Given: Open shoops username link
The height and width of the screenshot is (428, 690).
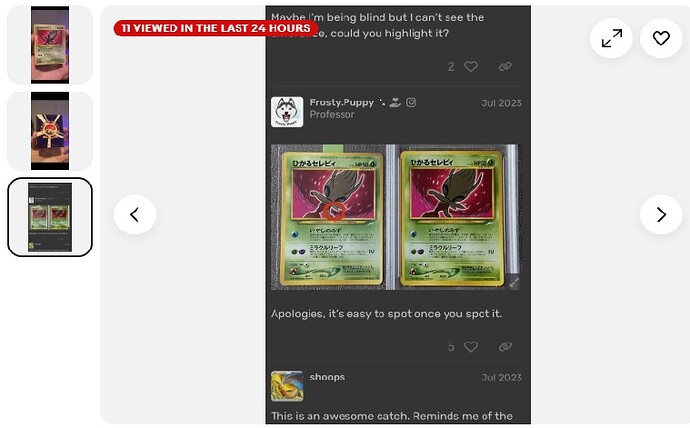Looking at the screenshot, I should coord(327,377).
